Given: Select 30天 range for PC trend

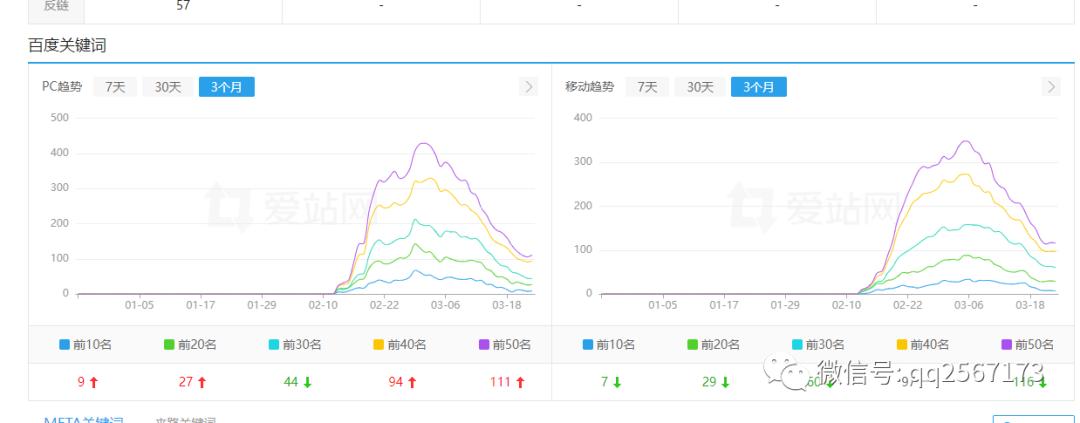Looking at the screenshot, I should [167, 87].
